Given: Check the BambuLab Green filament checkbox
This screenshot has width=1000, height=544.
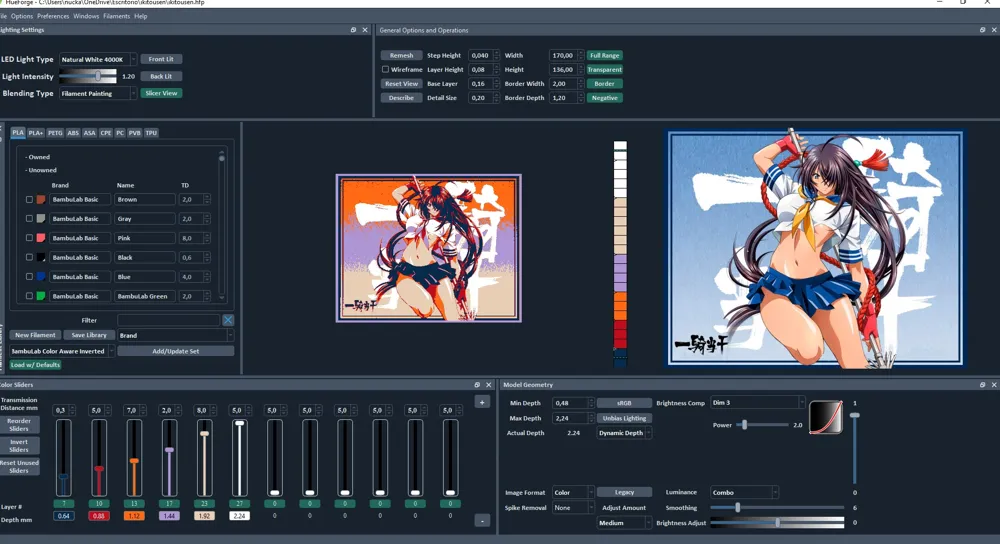Looking at the screenshot, I should [29, 296].
